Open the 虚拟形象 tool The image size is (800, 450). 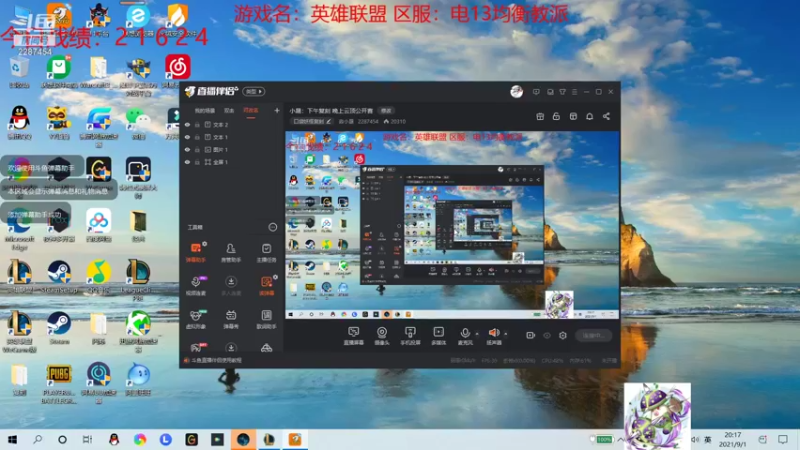click(x=195, y=319)
